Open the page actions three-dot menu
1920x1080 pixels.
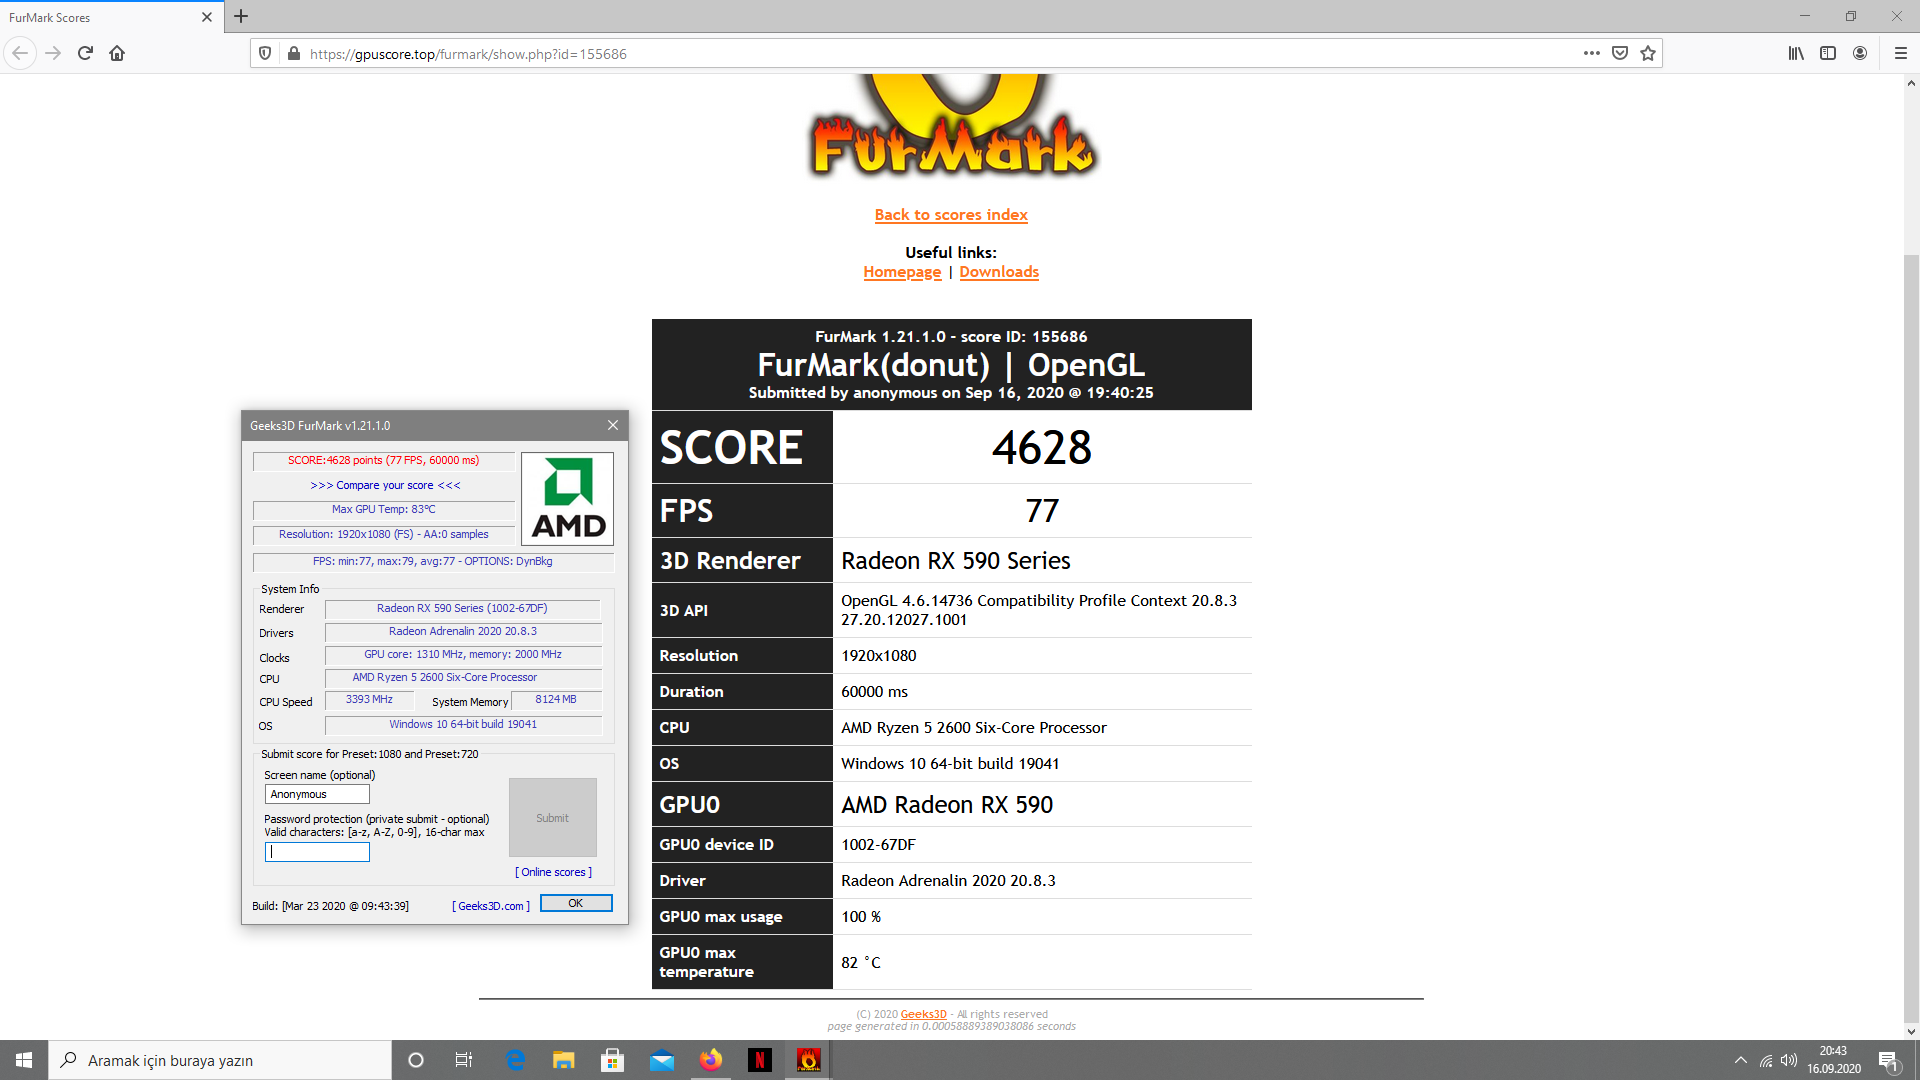(1592, 53)
